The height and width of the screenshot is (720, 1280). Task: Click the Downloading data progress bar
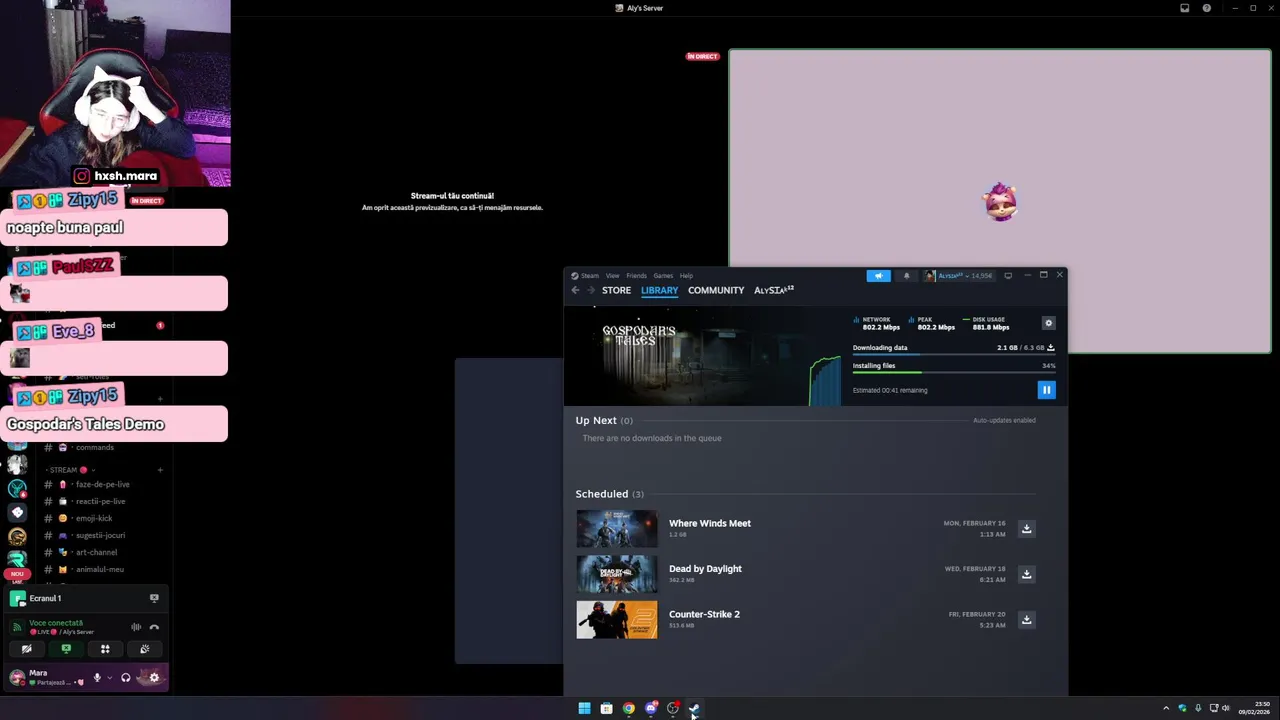point(954,356)
